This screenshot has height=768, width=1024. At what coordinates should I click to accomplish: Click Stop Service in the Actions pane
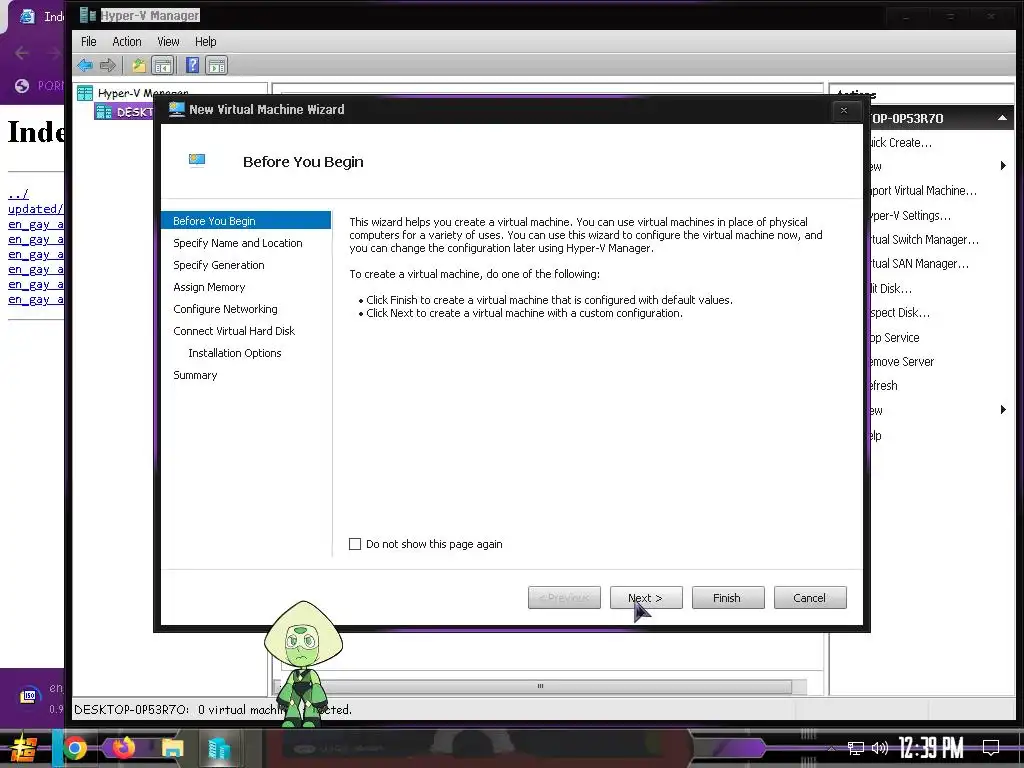[x=895, y=338]
